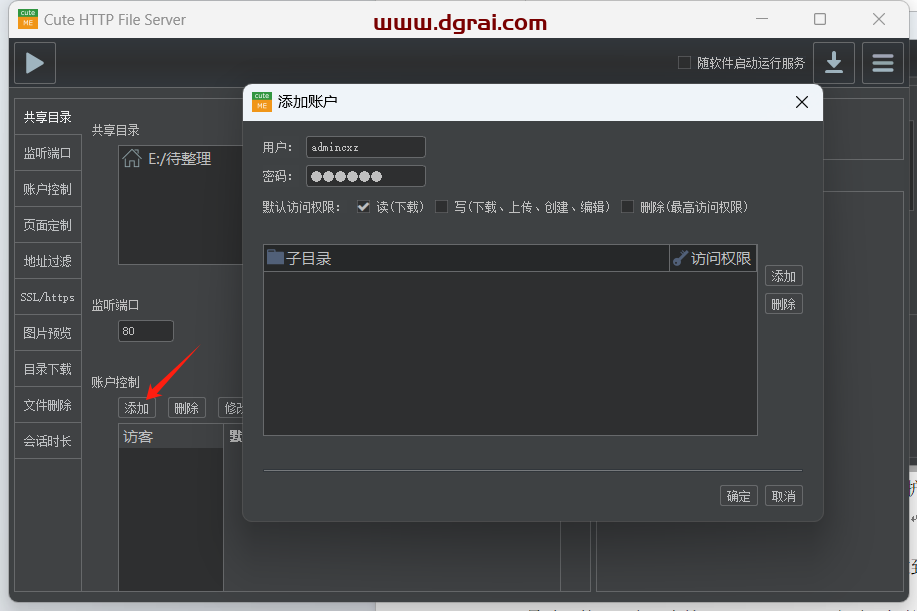This screenshot has width=917, height=611.
Task: Click 删除 button beside subdirectory table
Action: point(784,304)
